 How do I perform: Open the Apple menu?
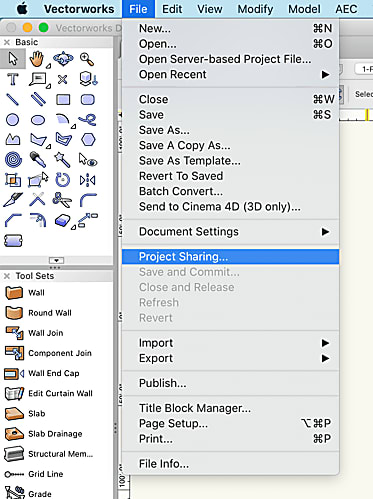coord(22,9)
